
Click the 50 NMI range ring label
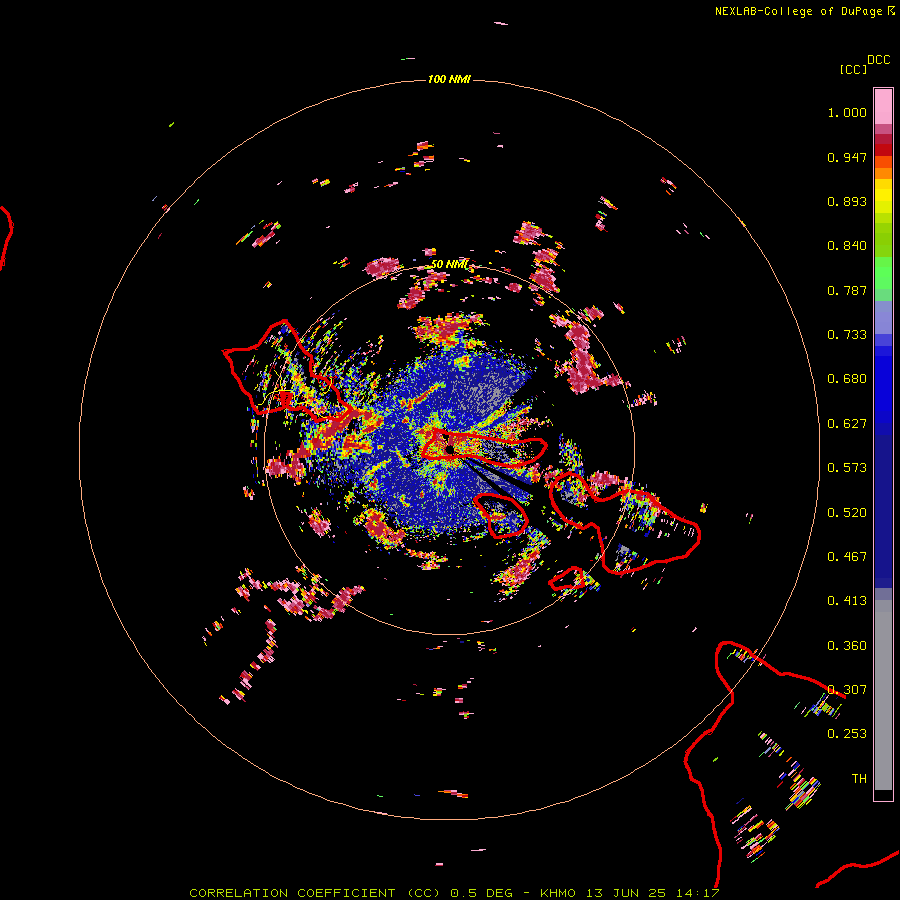point(449,264)
